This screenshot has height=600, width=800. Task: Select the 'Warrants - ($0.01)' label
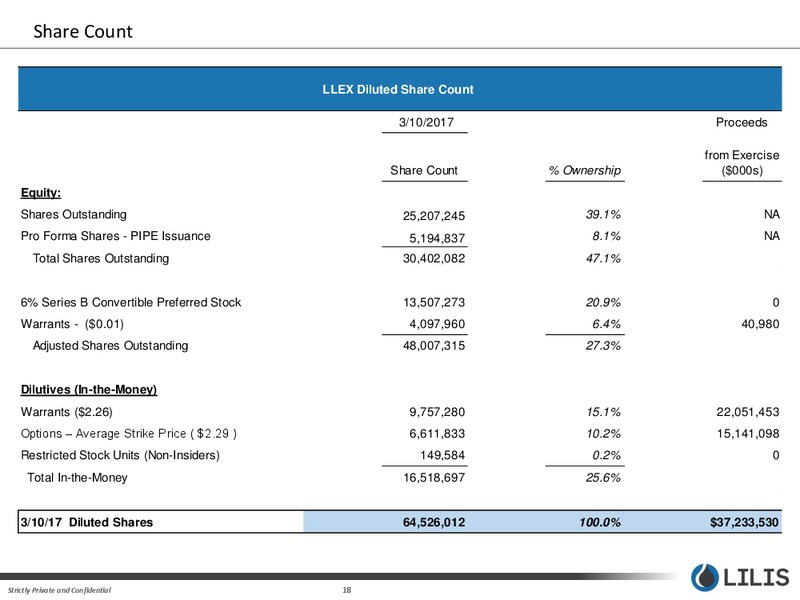[72, 324]
